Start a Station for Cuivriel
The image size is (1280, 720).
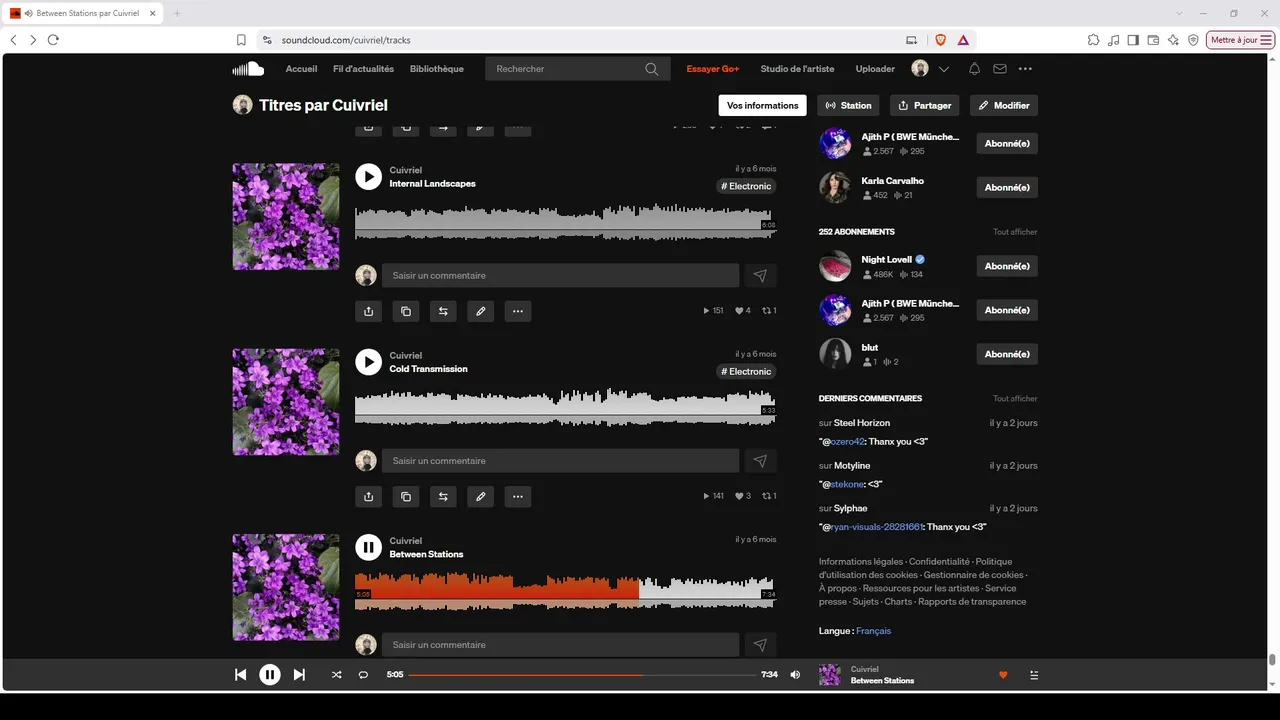pos(849,105)
